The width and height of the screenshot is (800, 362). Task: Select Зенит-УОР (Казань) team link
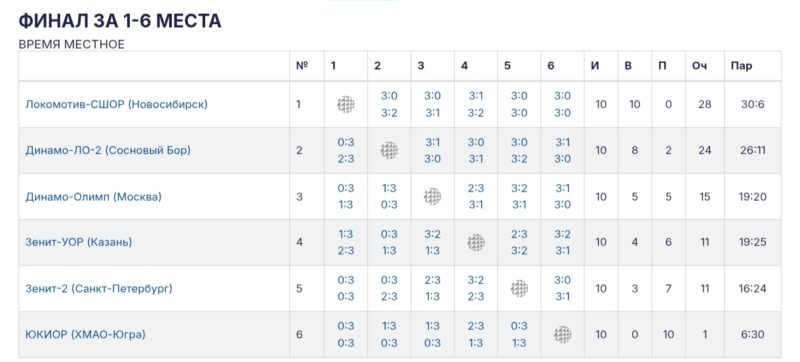[79, 242]
